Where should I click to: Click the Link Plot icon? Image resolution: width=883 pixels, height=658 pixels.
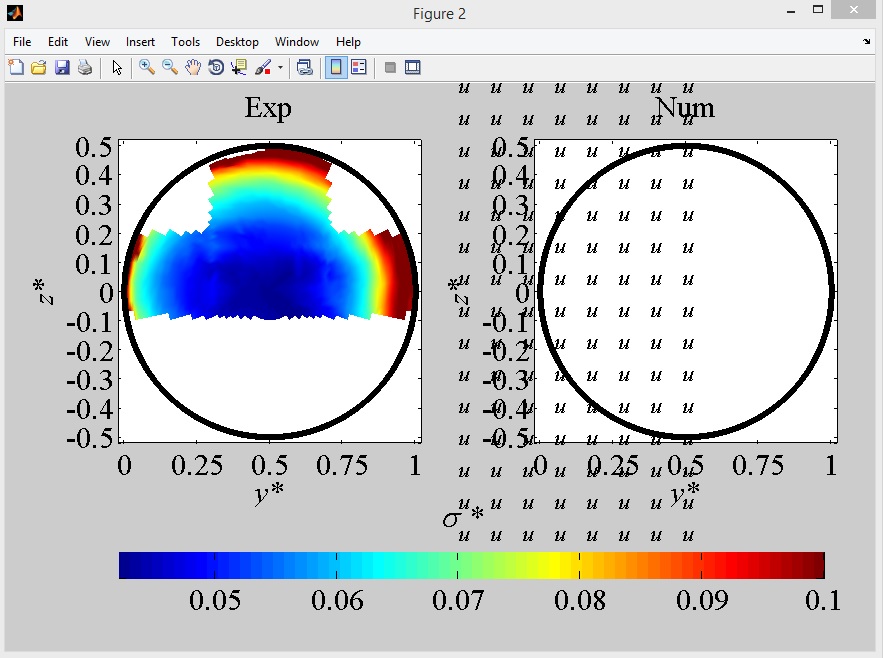(305, 68)
